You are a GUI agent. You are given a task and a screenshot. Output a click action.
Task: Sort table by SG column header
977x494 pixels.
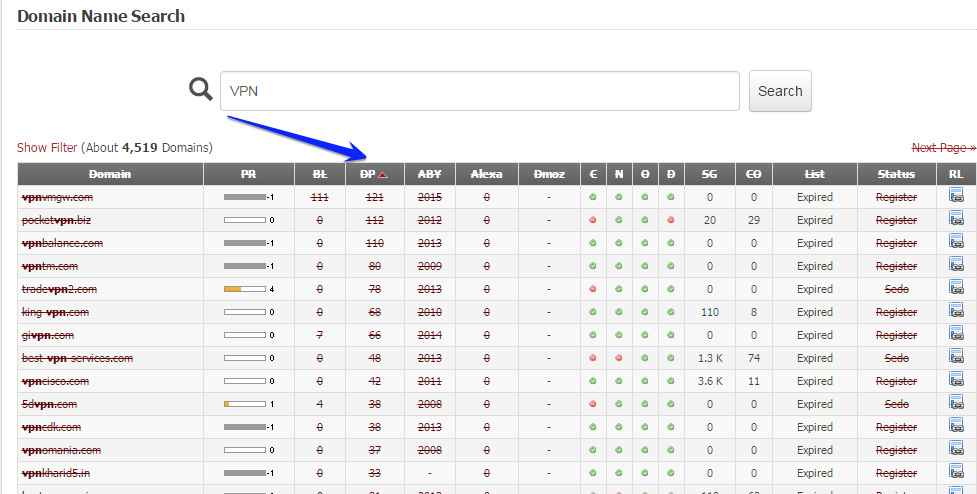click(709, 174)
